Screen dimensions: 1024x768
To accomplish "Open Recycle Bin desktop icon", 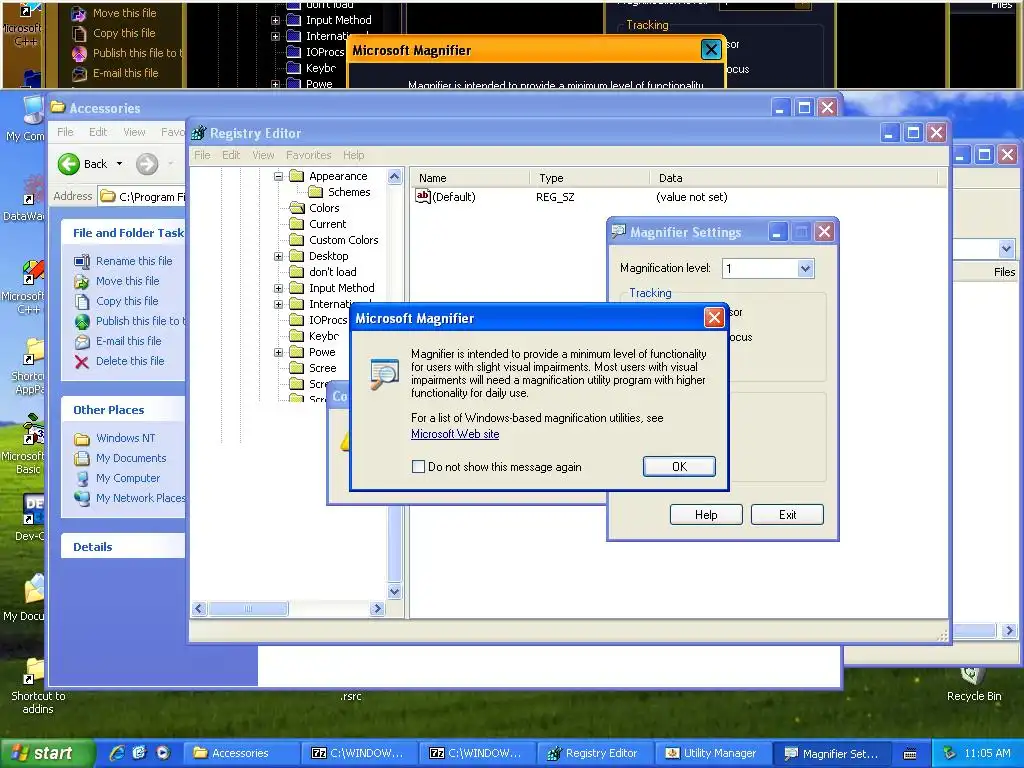I will click(x=974, y=682).
